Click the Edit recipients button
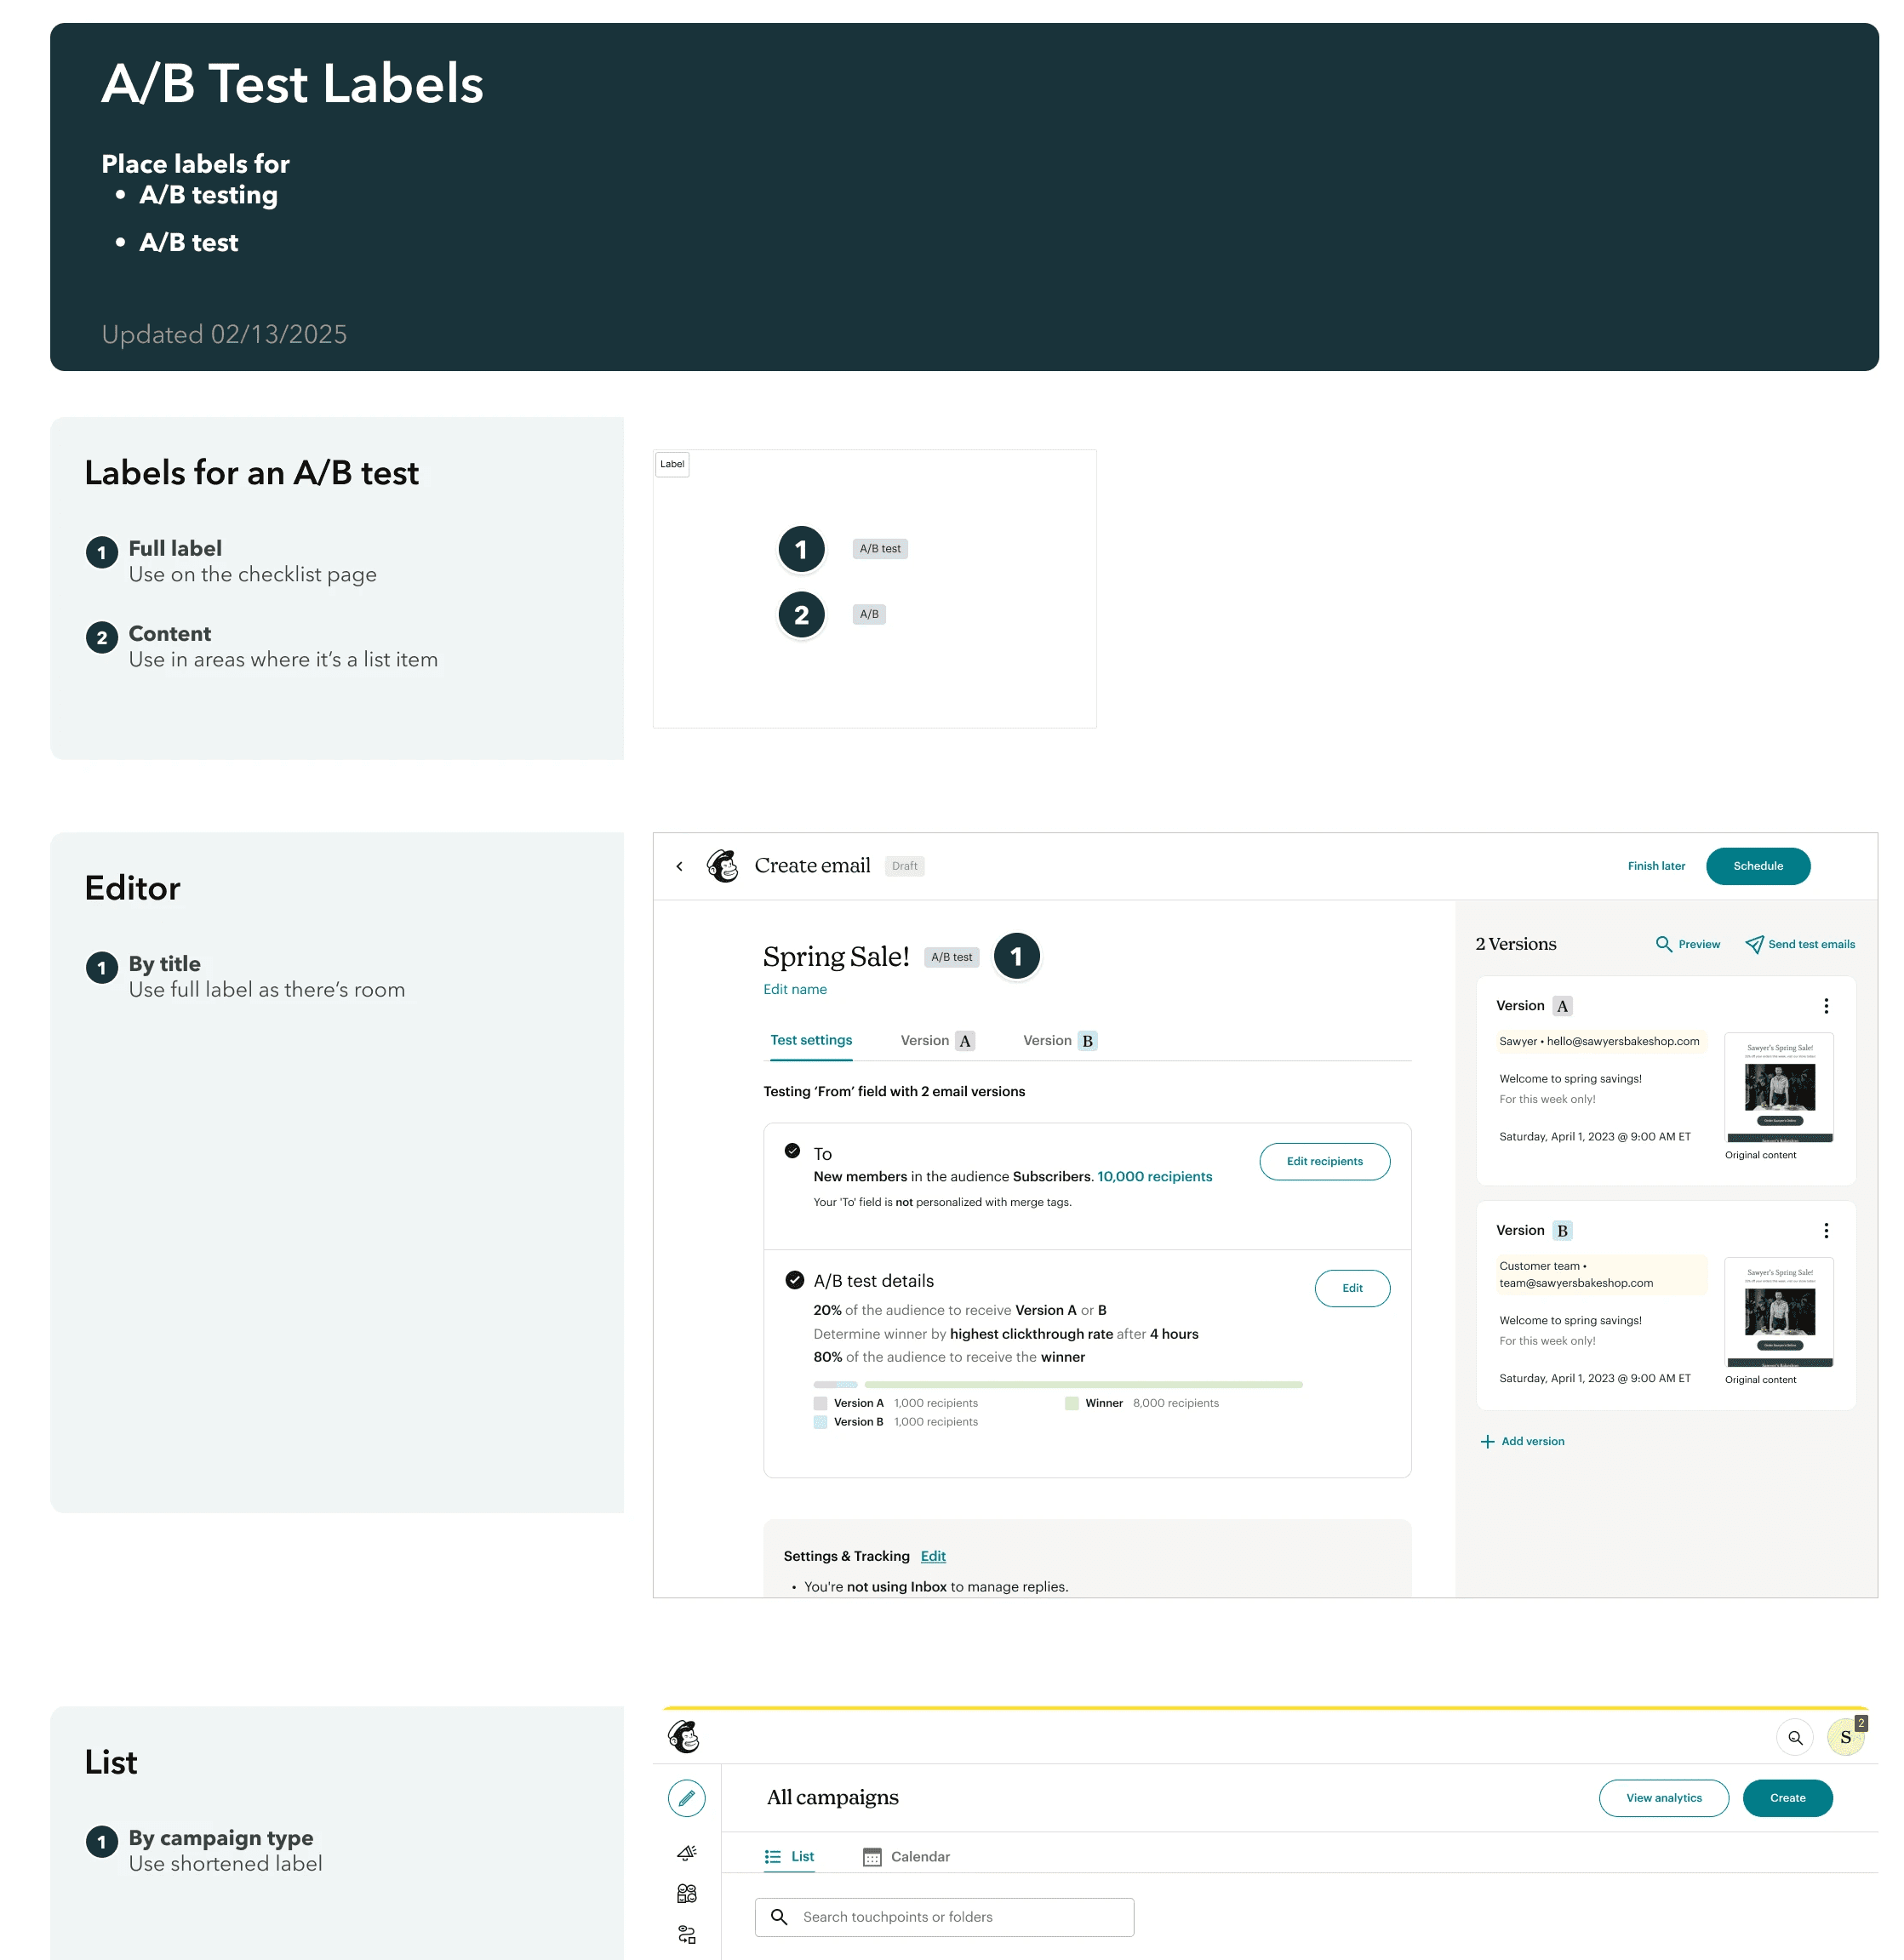Image resolution: width=1904 pixels, height=1960 pixels. (1324, 1161)
